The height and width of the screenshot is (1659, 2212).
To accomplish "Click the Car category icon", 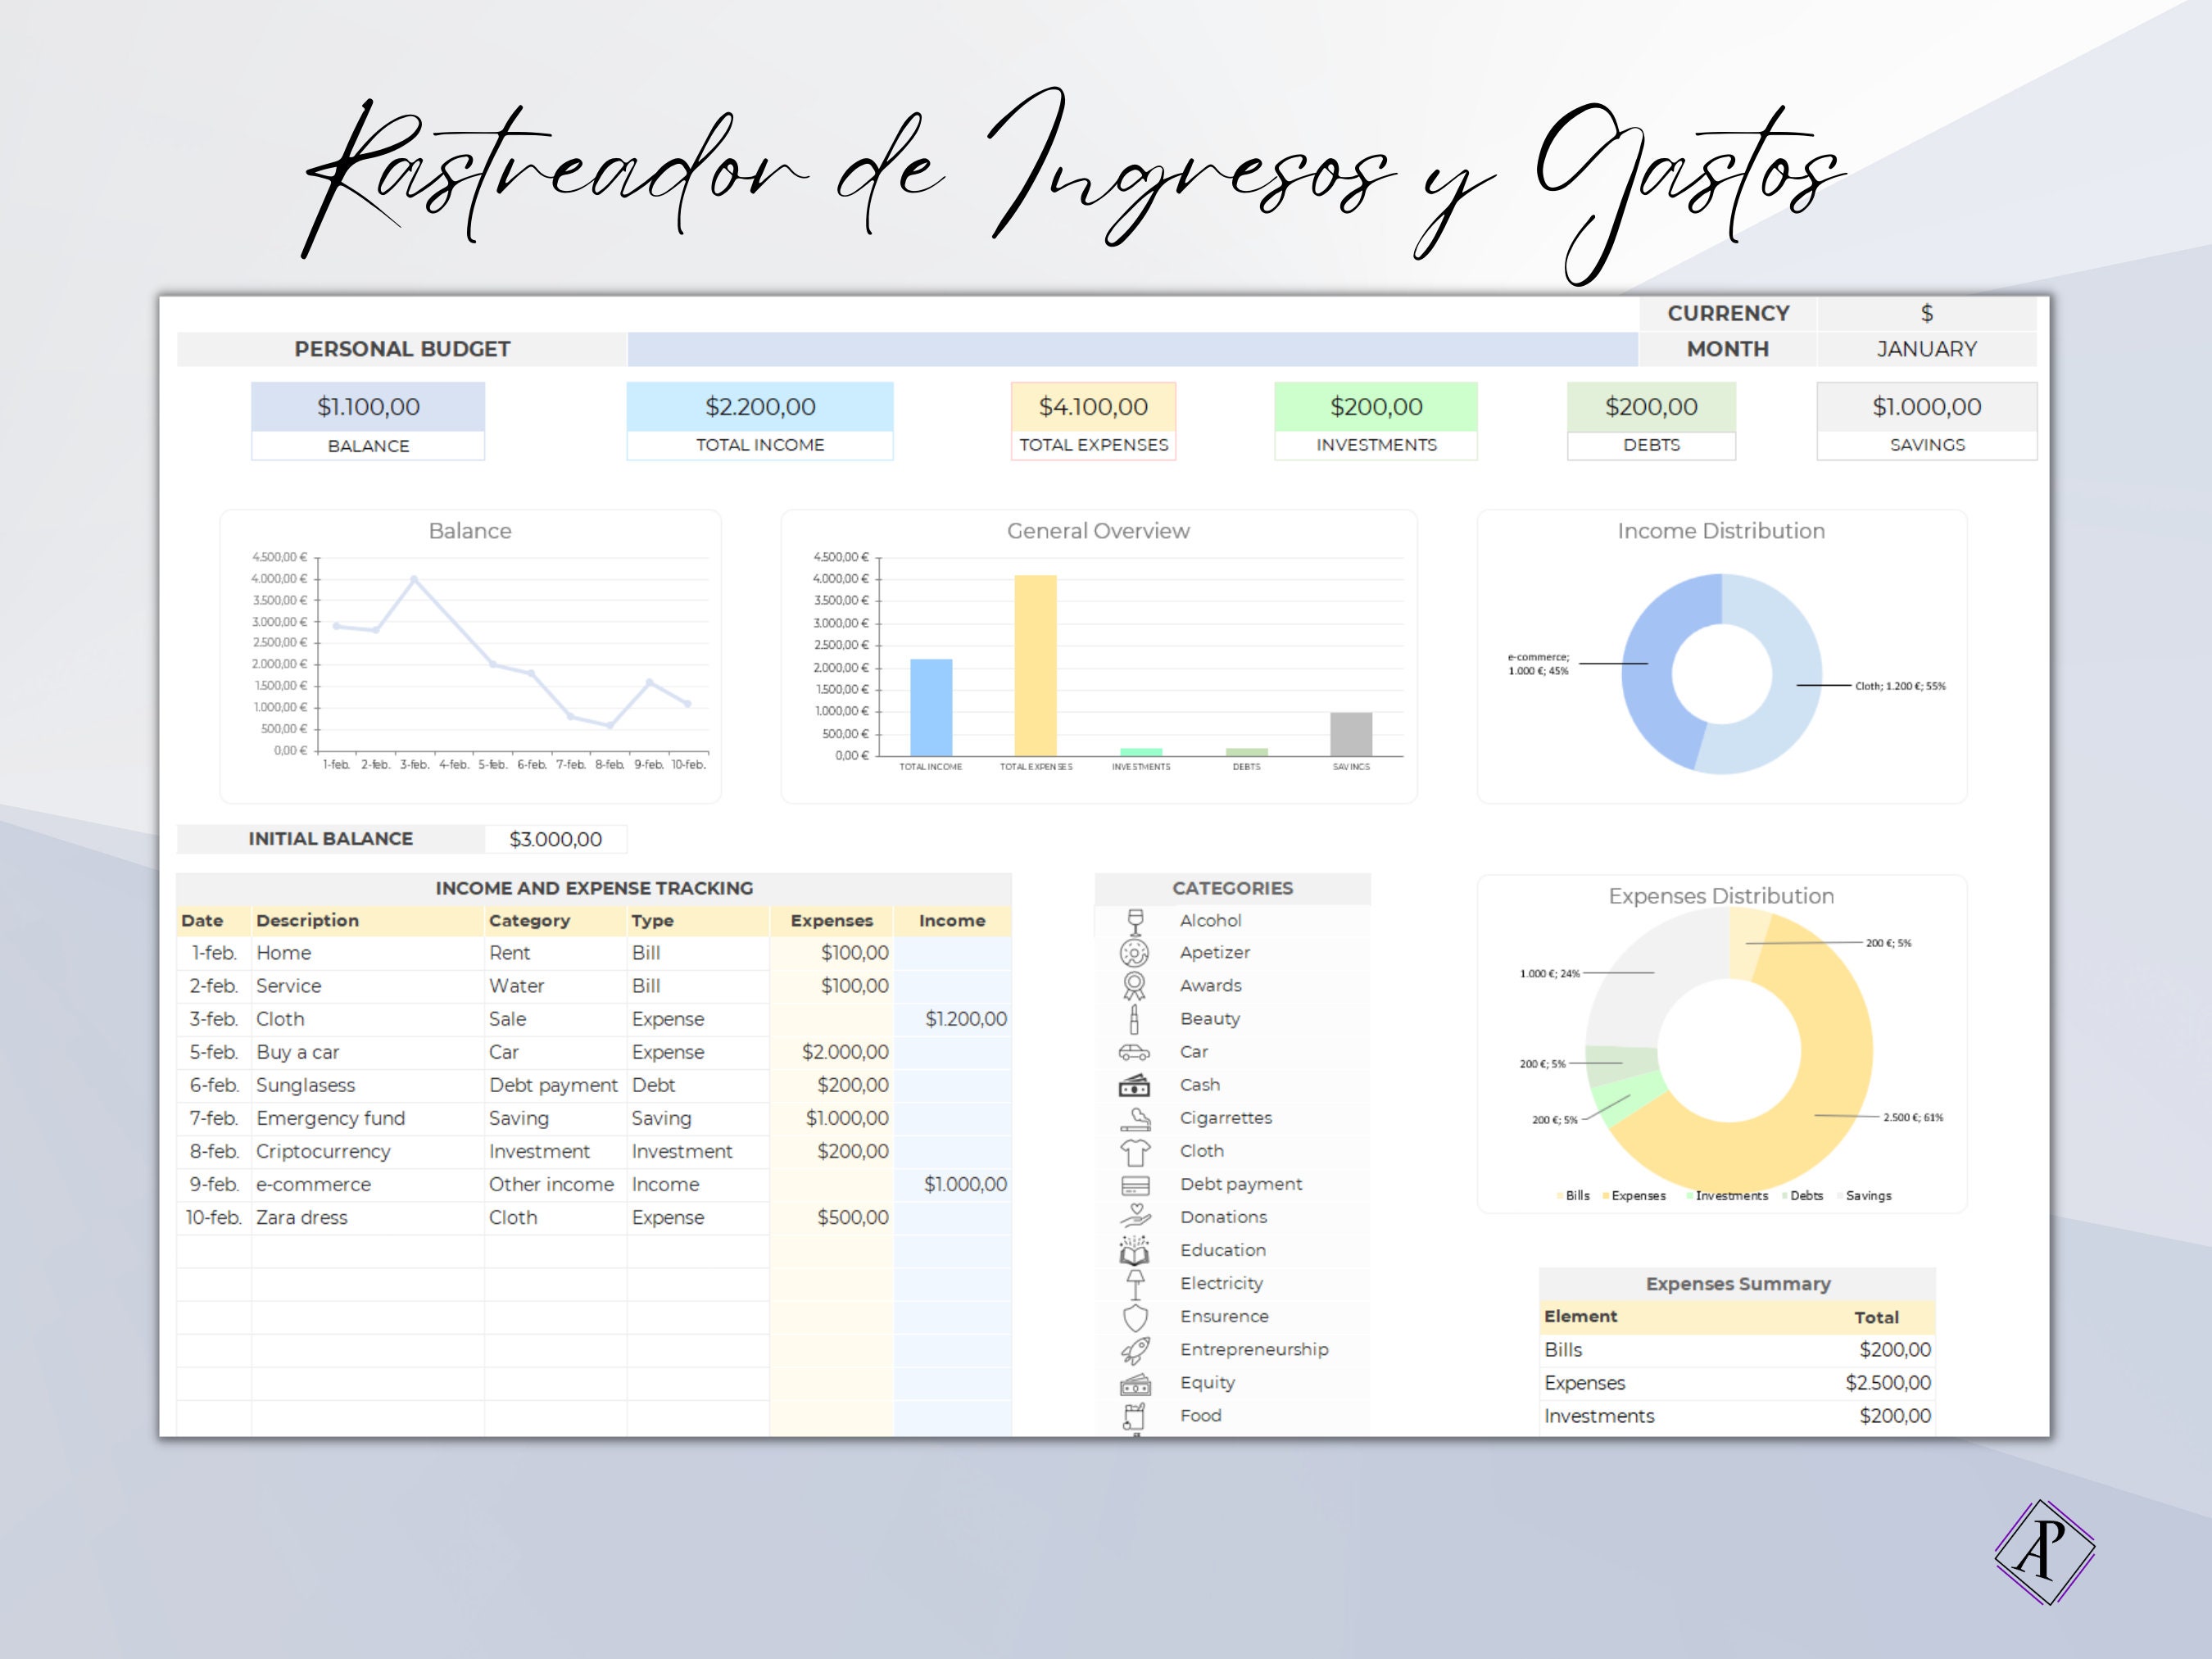I will [x=1134, y=1052].
